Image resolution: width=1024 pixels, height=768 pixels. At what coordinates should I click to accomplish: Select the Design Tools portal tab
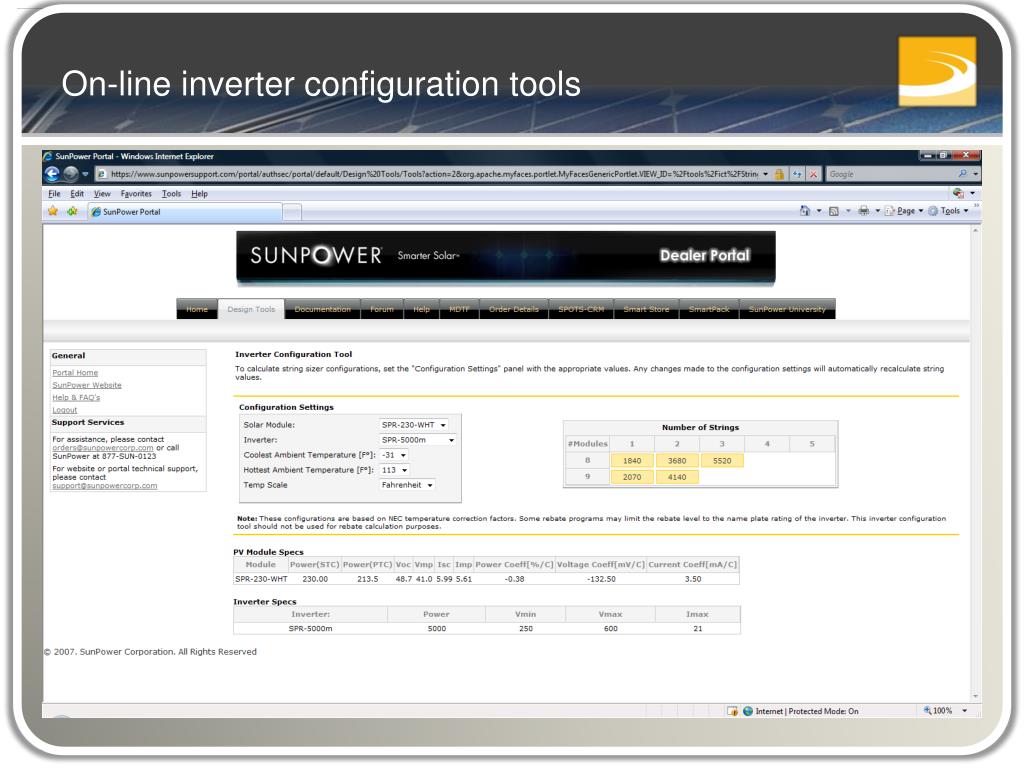point(251,309)
